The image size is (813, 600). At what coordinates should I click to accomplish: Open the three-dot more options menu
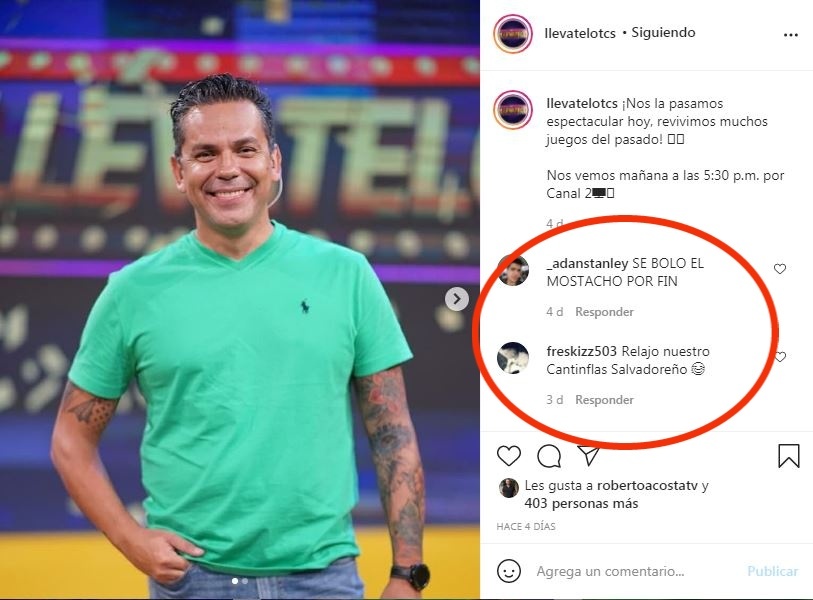[790, 35]
